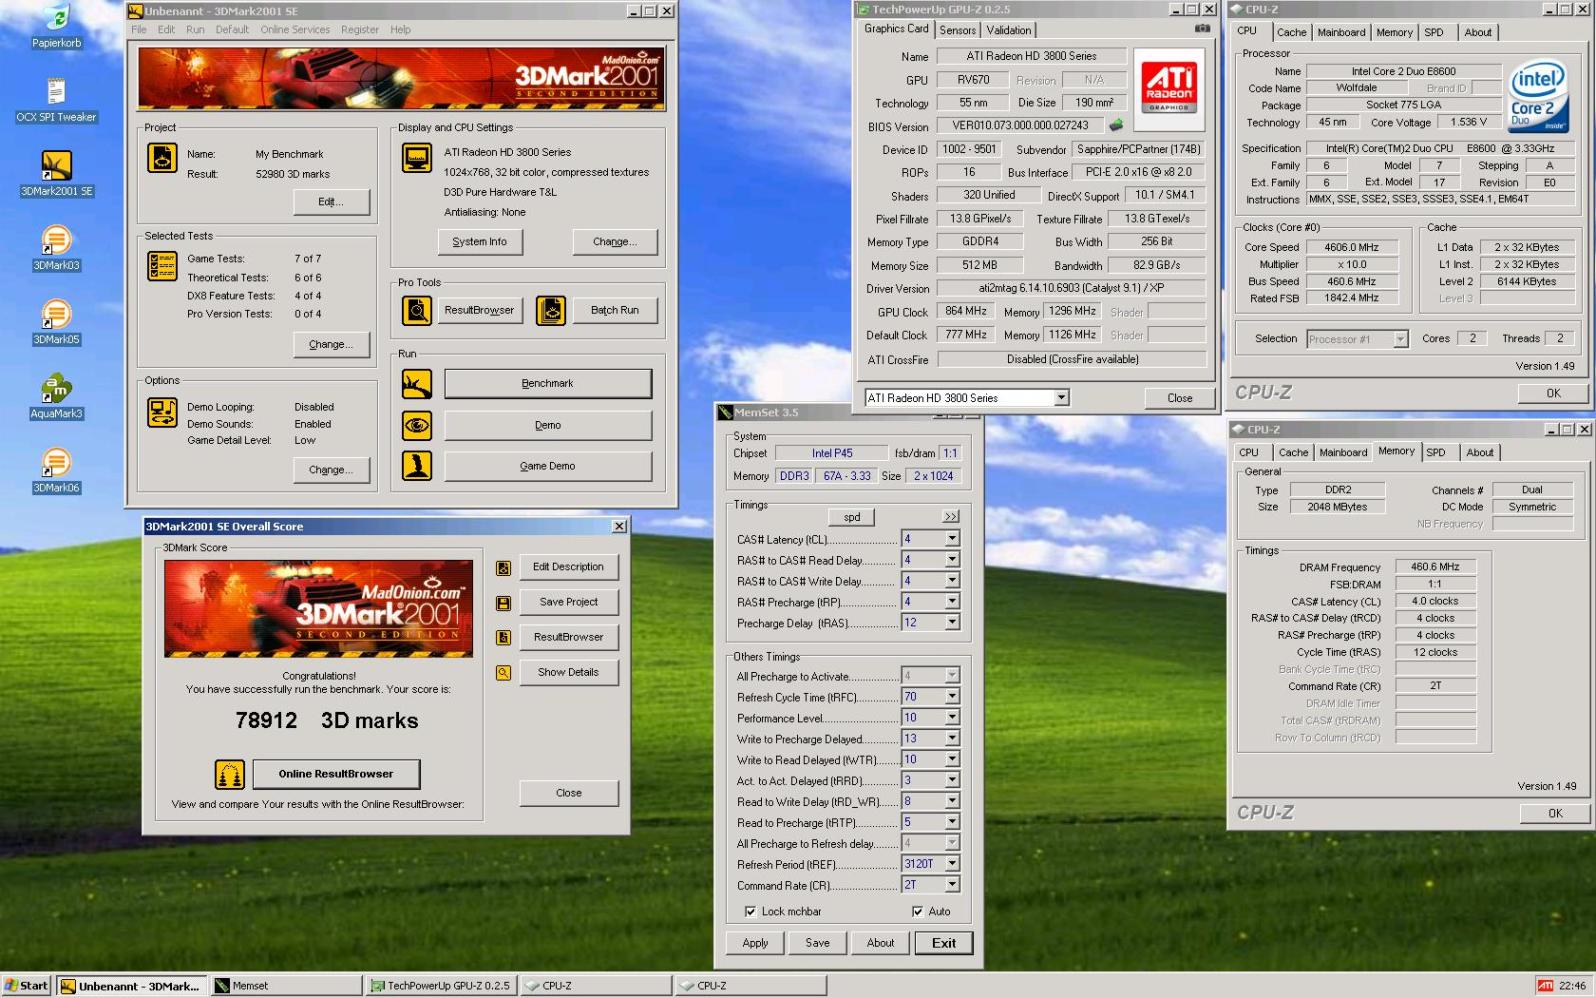Click the Selected Tests checklist icon
The image size is (1596, 998).
162,266
